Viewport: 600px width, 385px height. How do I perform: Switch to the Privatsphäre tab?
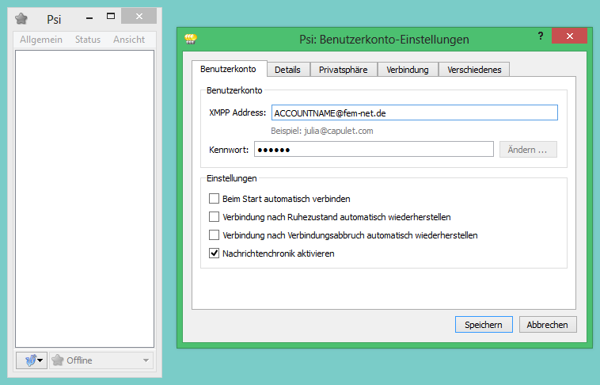(x=343, y=70)
